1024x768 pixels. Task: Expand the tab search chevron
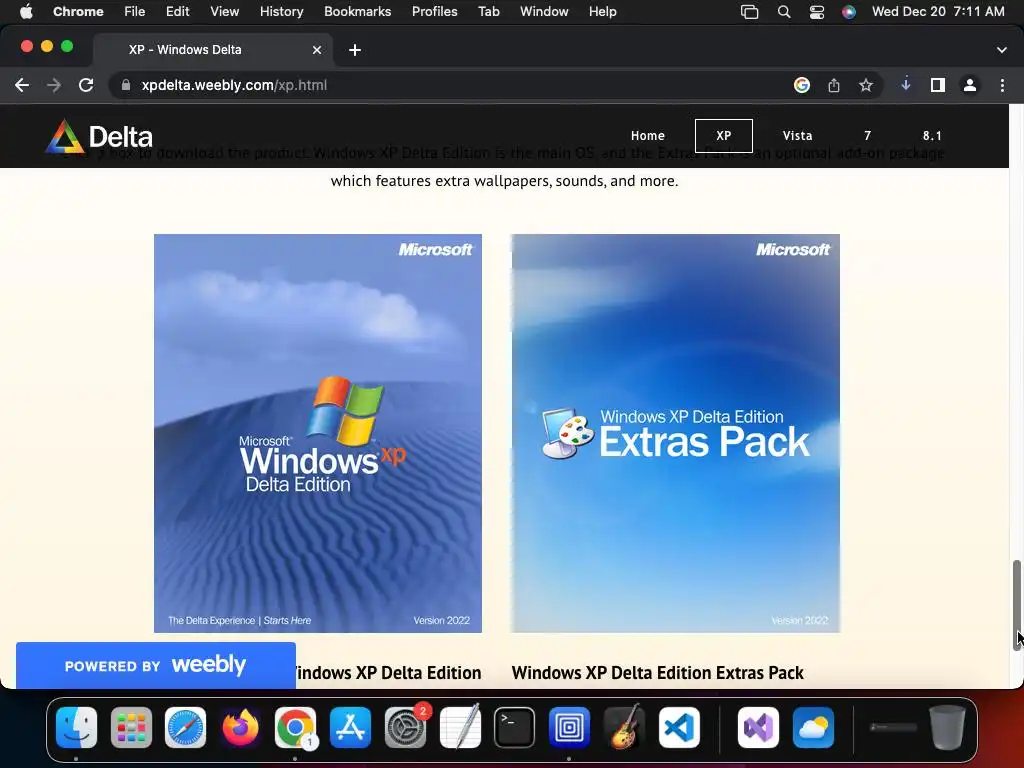(1001, 50)
